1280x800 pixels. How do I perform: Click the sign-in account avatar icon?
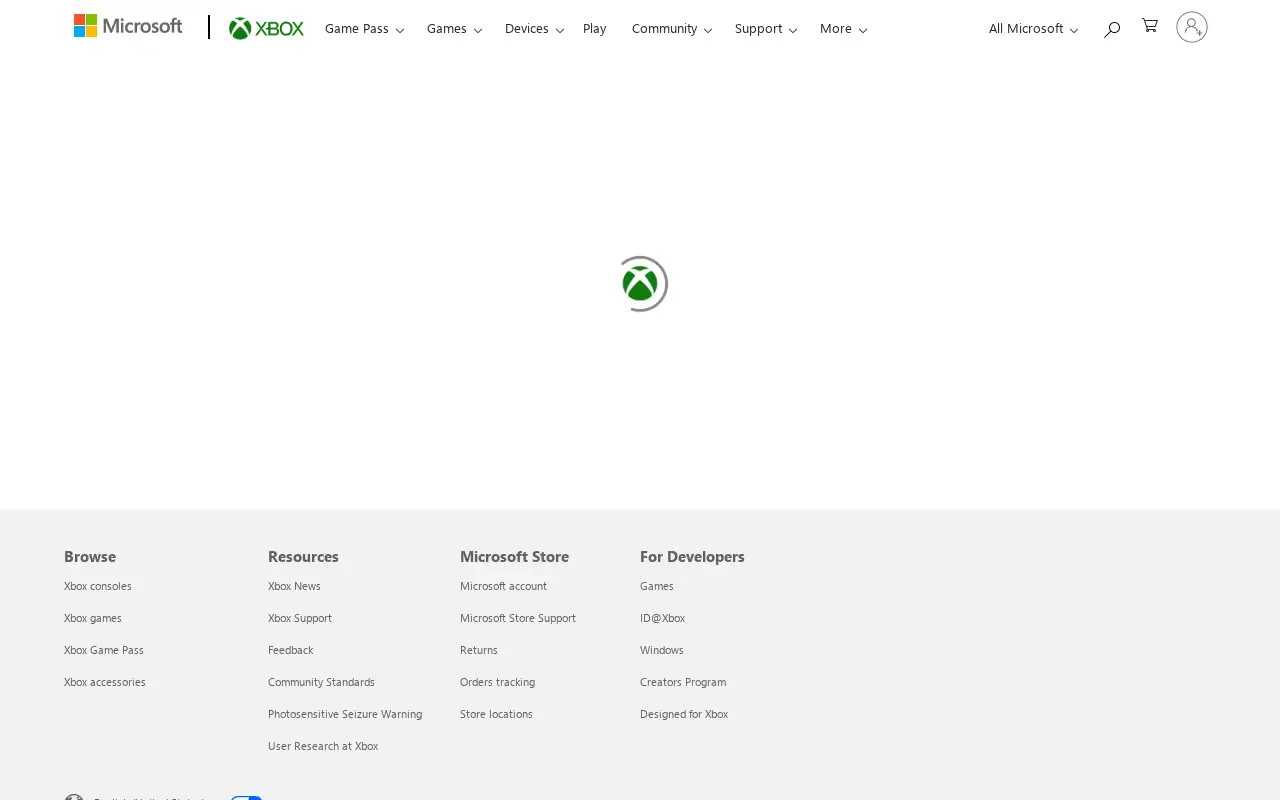[x=1192, y=27]
